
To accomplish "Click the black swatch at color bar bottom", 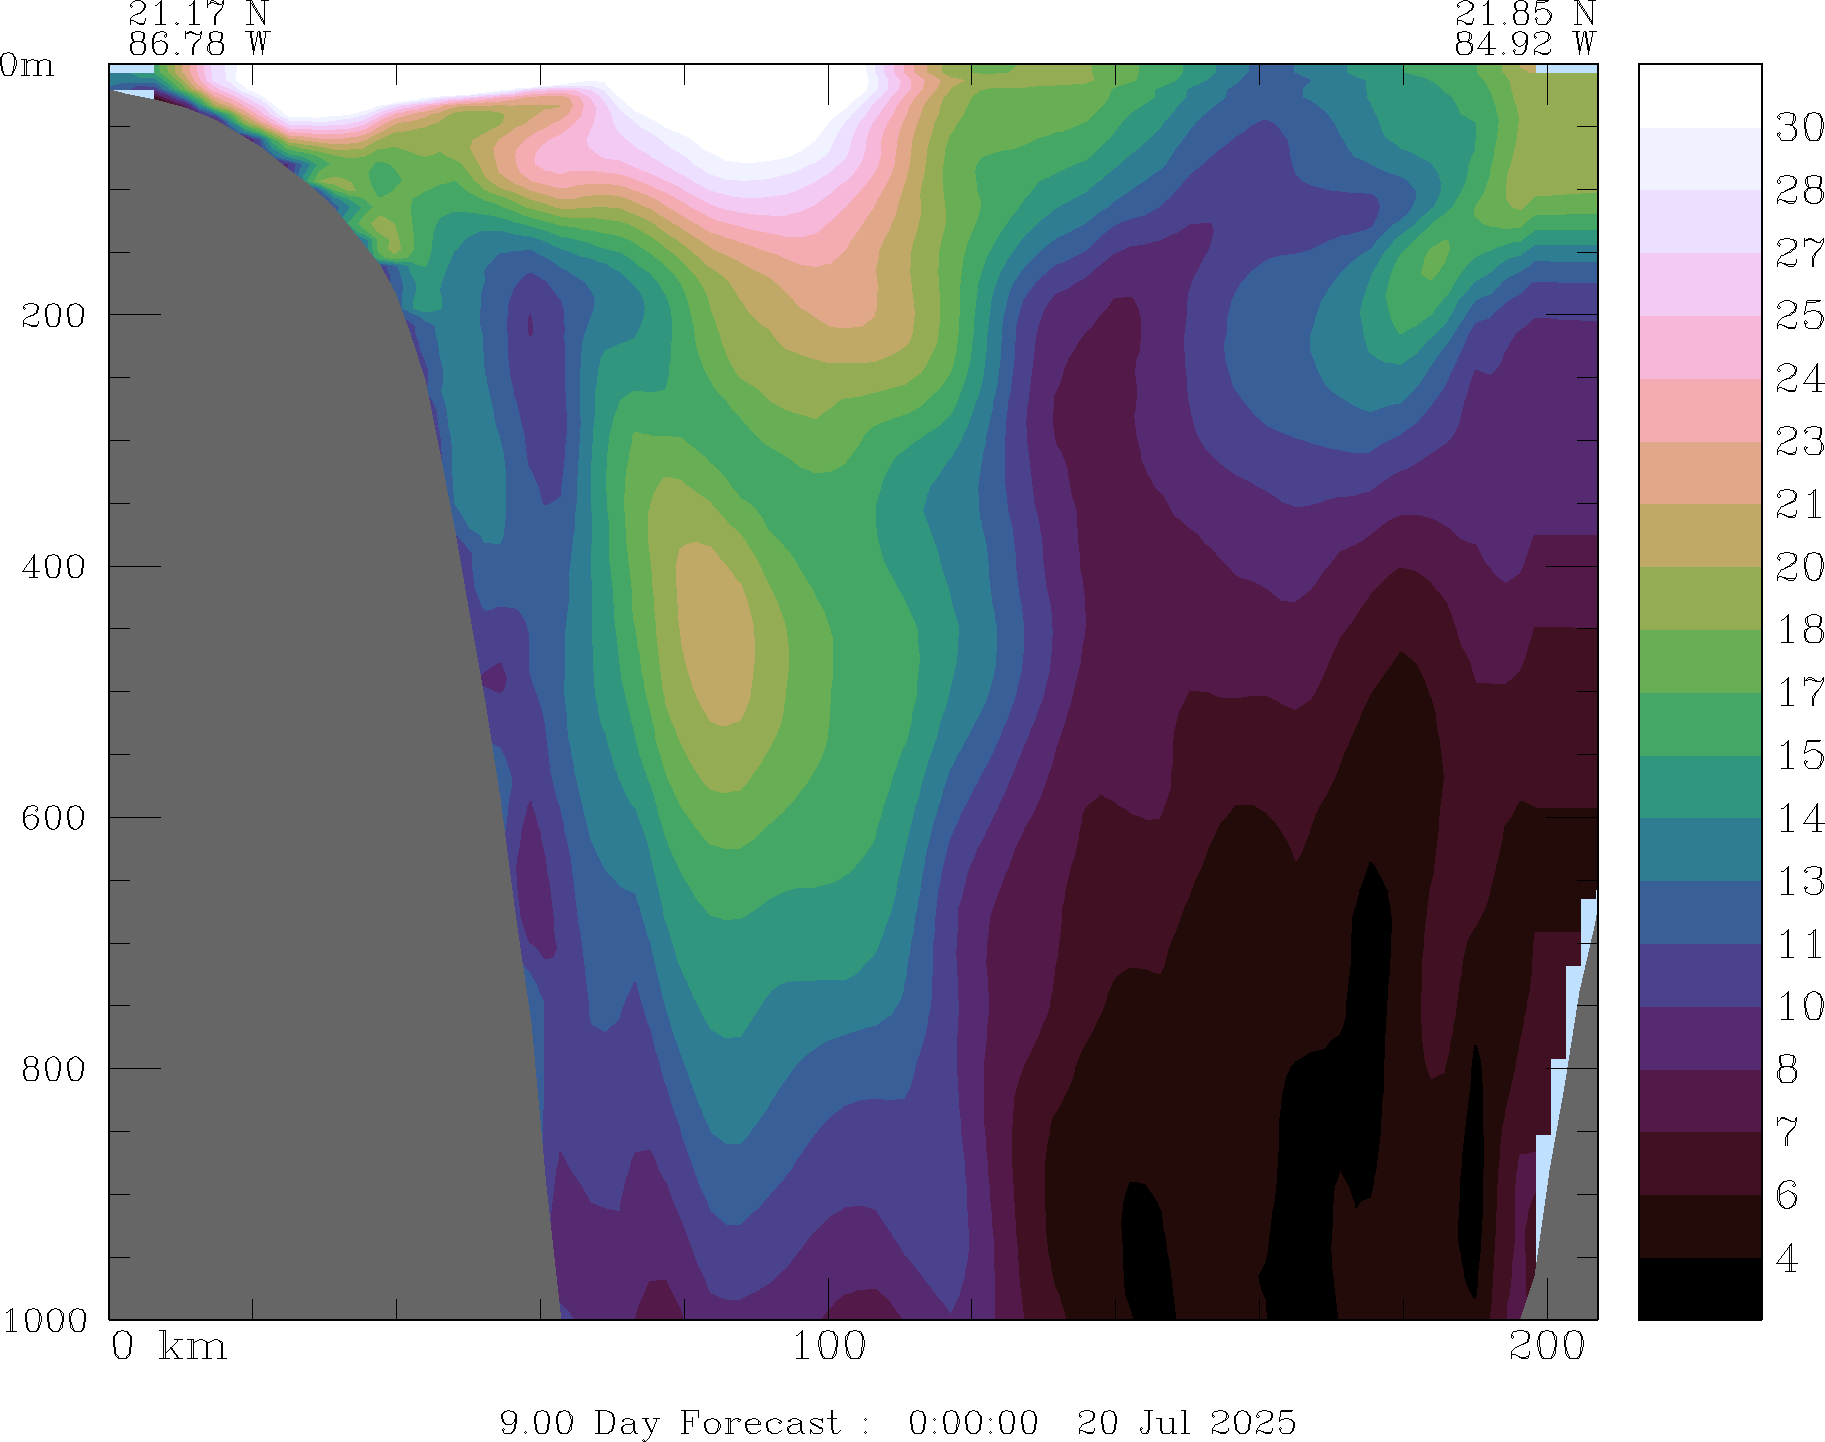I will pos(1699,1289).
